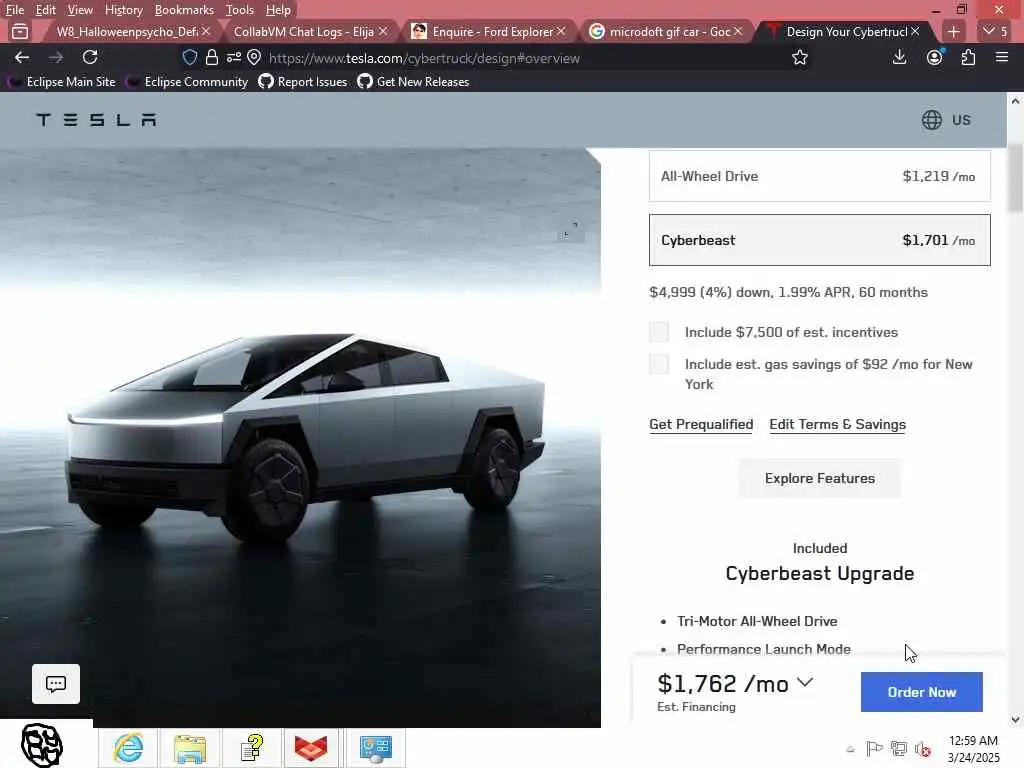Open the Get Prequalified link
This screenshot has width=1024, height=768.
pyautogui.click(x=701, y=424)
